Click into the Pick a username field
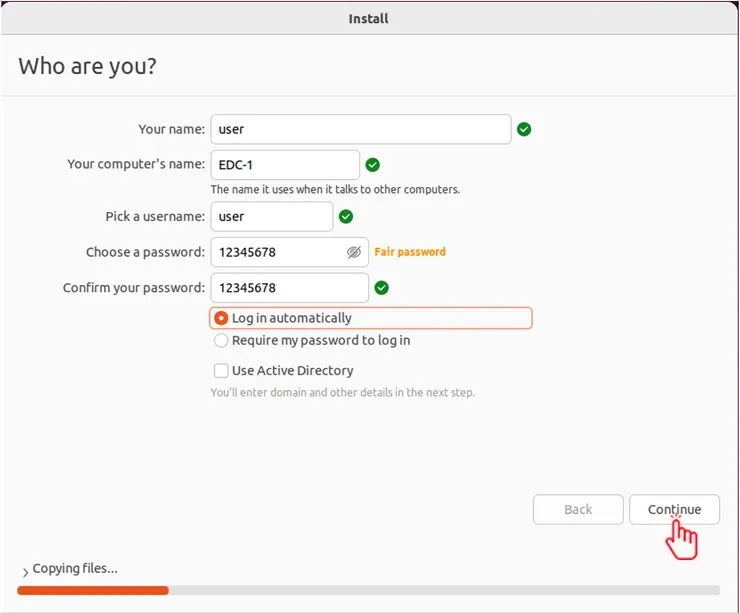 [x=271, y=216]
